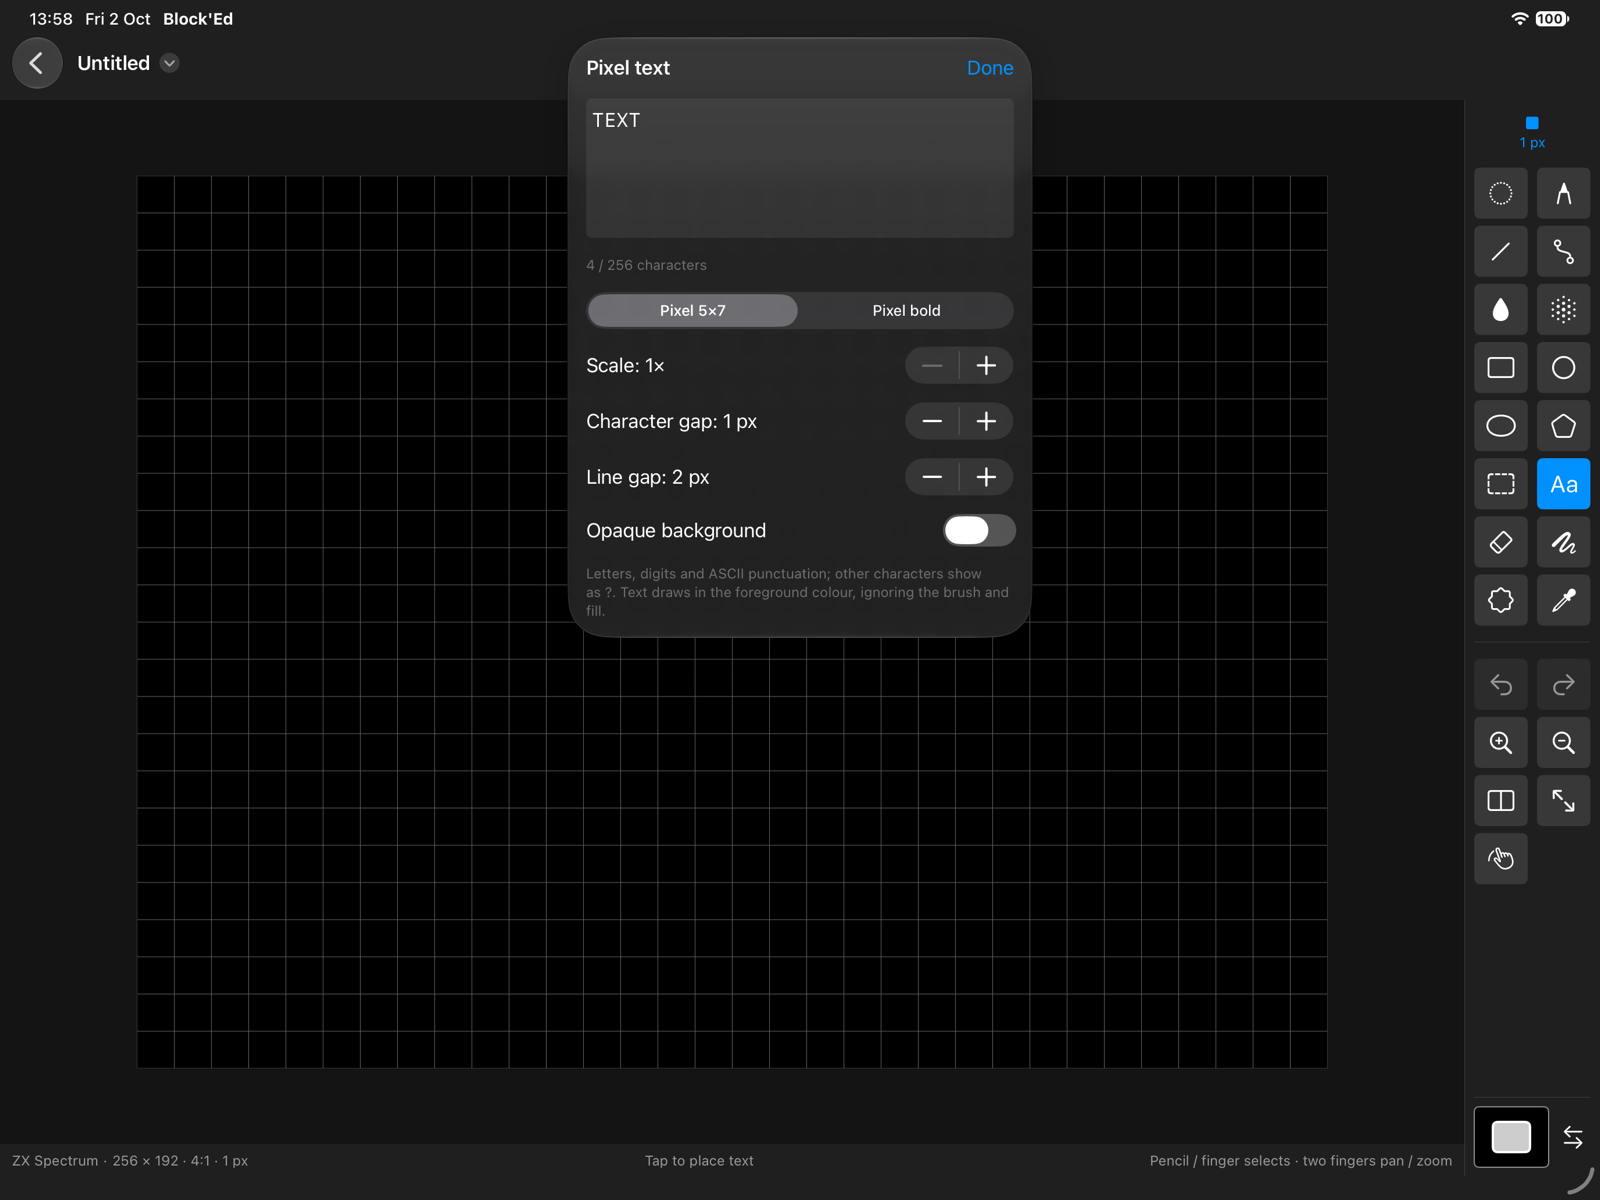Select the dotted circle lasso tool
The width and height of the screenshot is (1600, 1200).
point(1500,194)
